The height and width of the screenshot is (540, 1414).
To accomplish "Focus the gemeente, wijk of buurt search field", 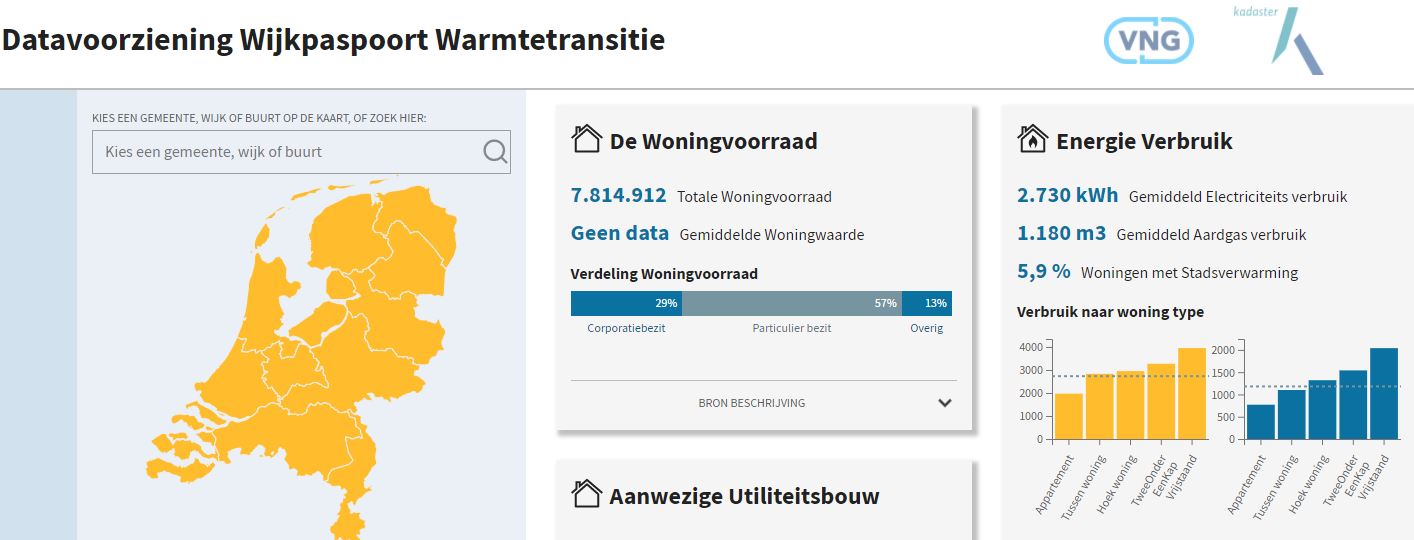I will tap(301, 152).
